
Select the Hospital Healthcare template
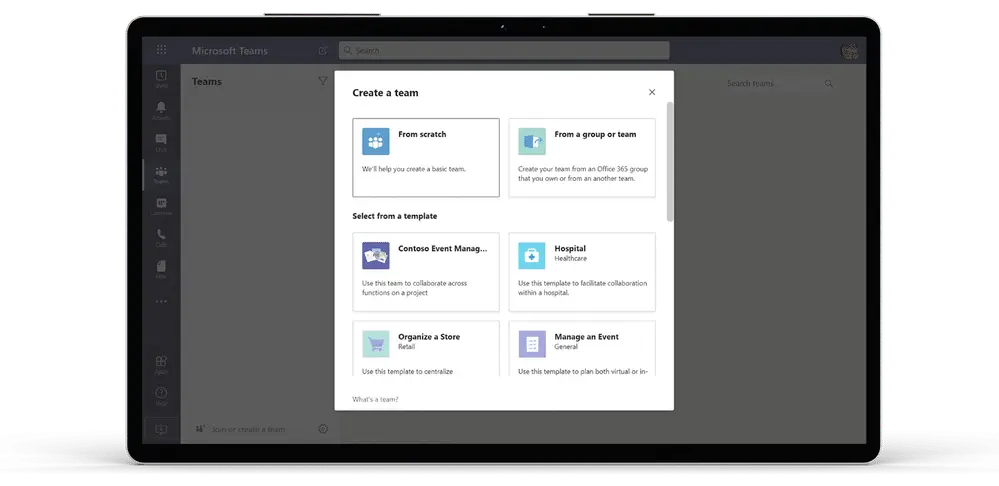point(582,272)
